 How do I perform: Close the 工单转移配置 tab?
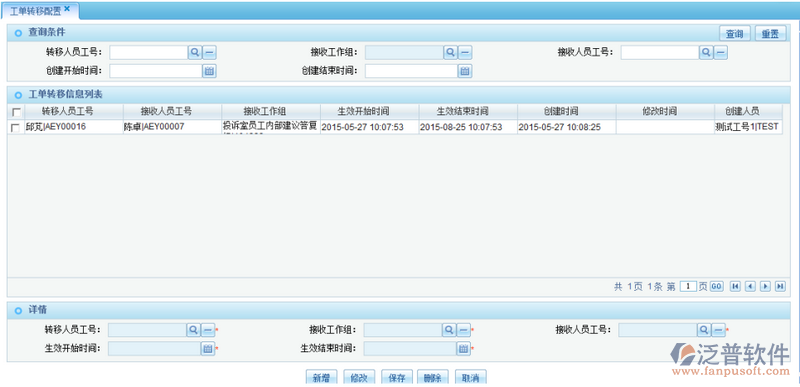click(67, 9)
